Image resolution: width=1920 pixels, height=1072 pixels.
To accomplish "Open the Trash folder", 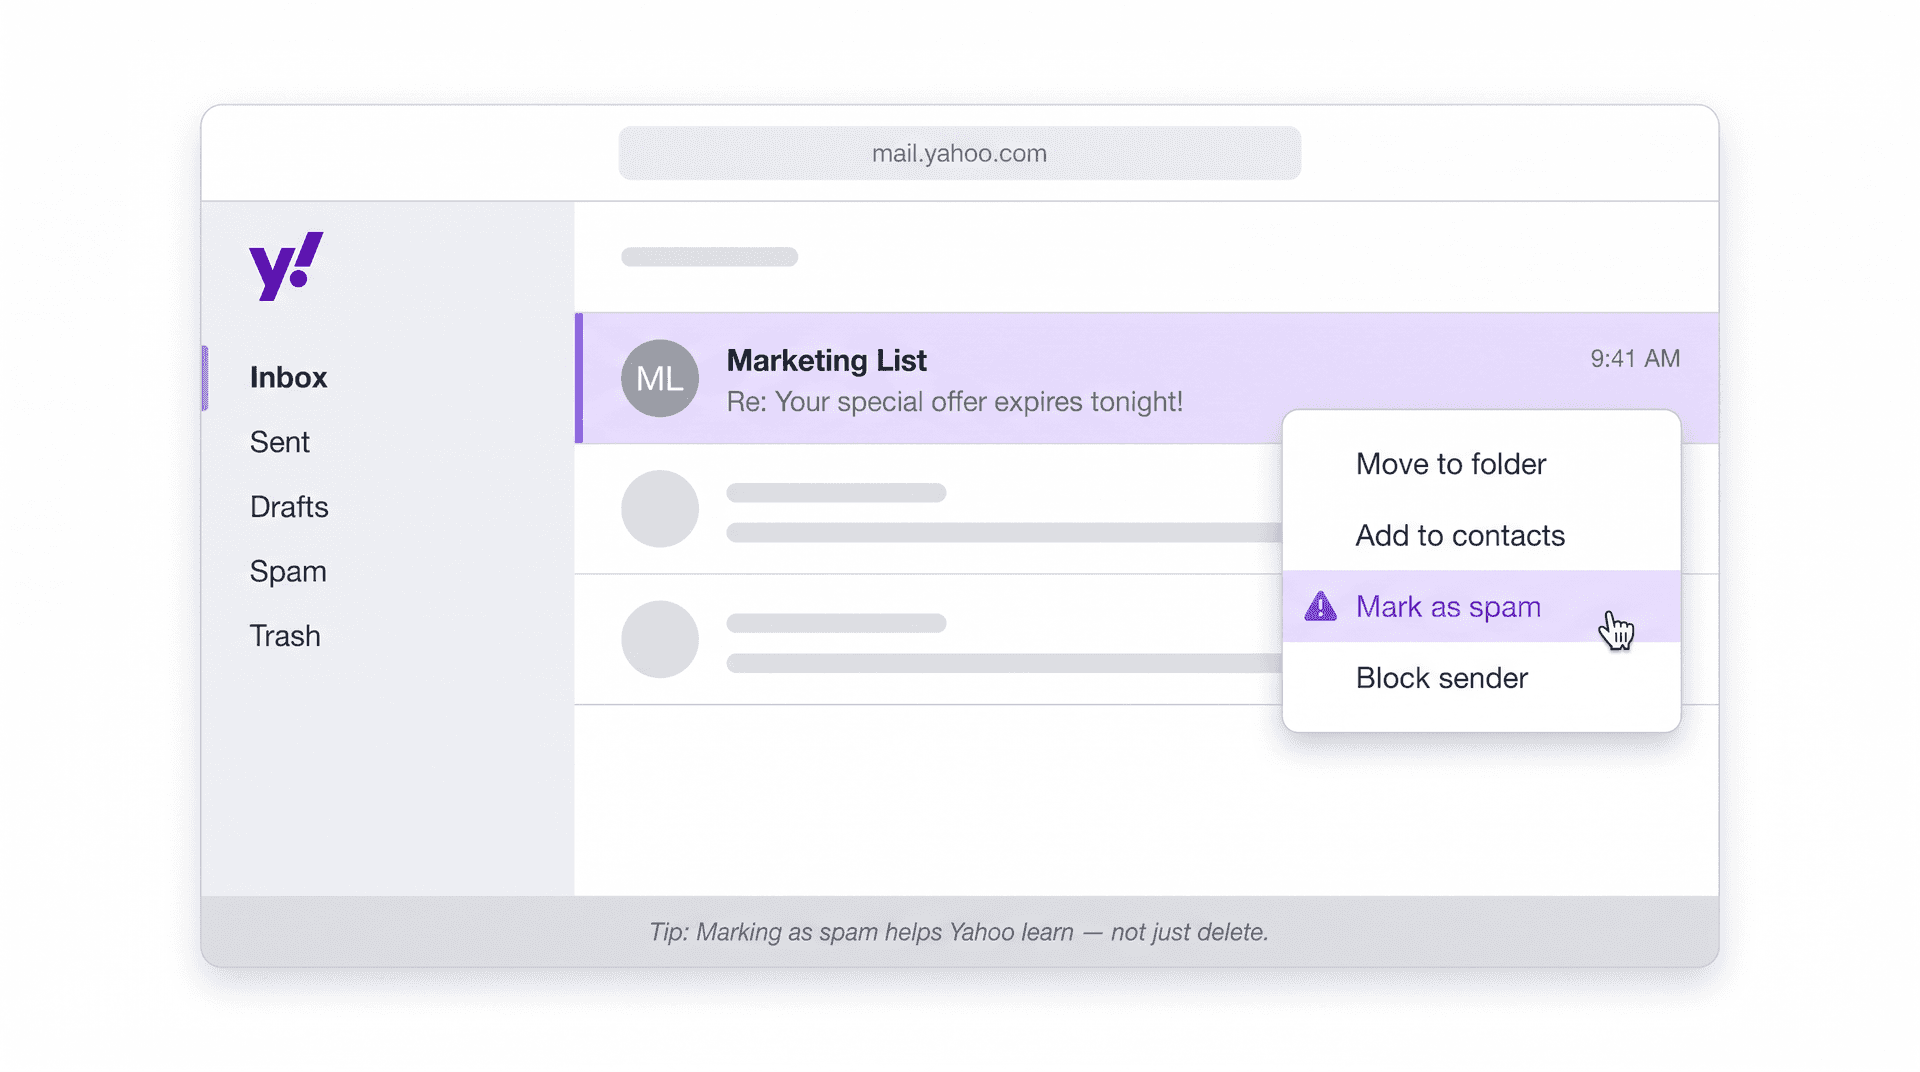I will click(284, 635).
